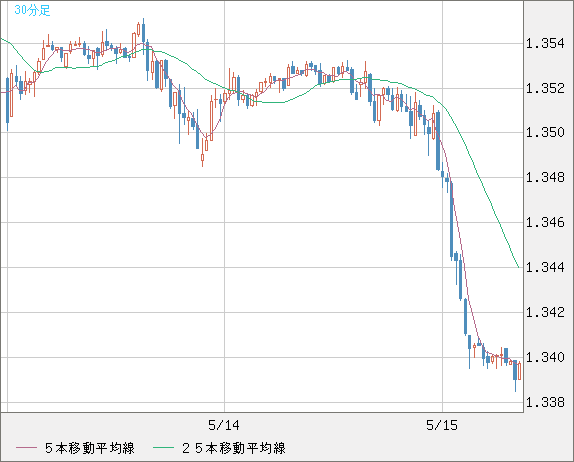Screen dimensions: 574x462
Task: Click the end of the green 25-period line
Action: pos(518,267)
